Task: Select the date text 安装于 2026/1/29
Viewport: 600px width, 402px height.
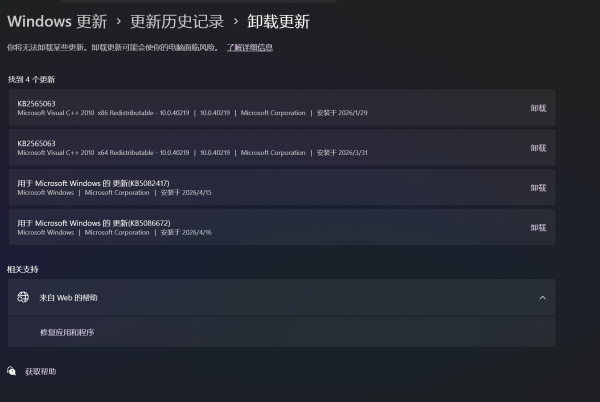Action: coord(342,113)
